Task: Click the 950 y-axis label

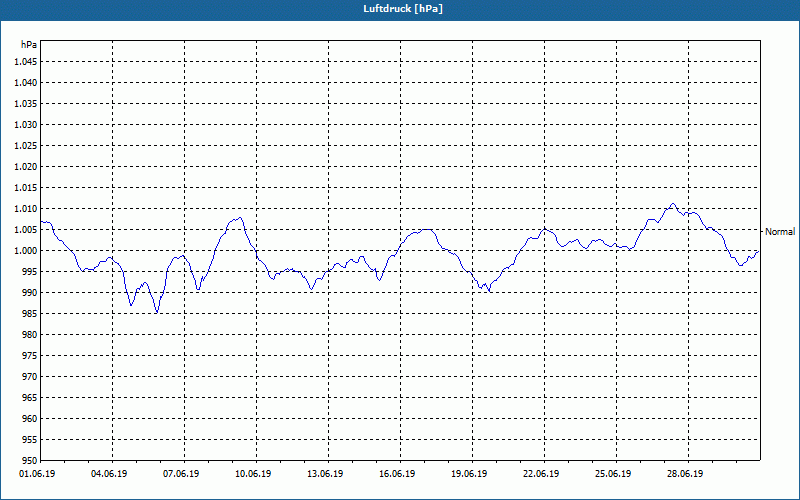Action: 30,460
